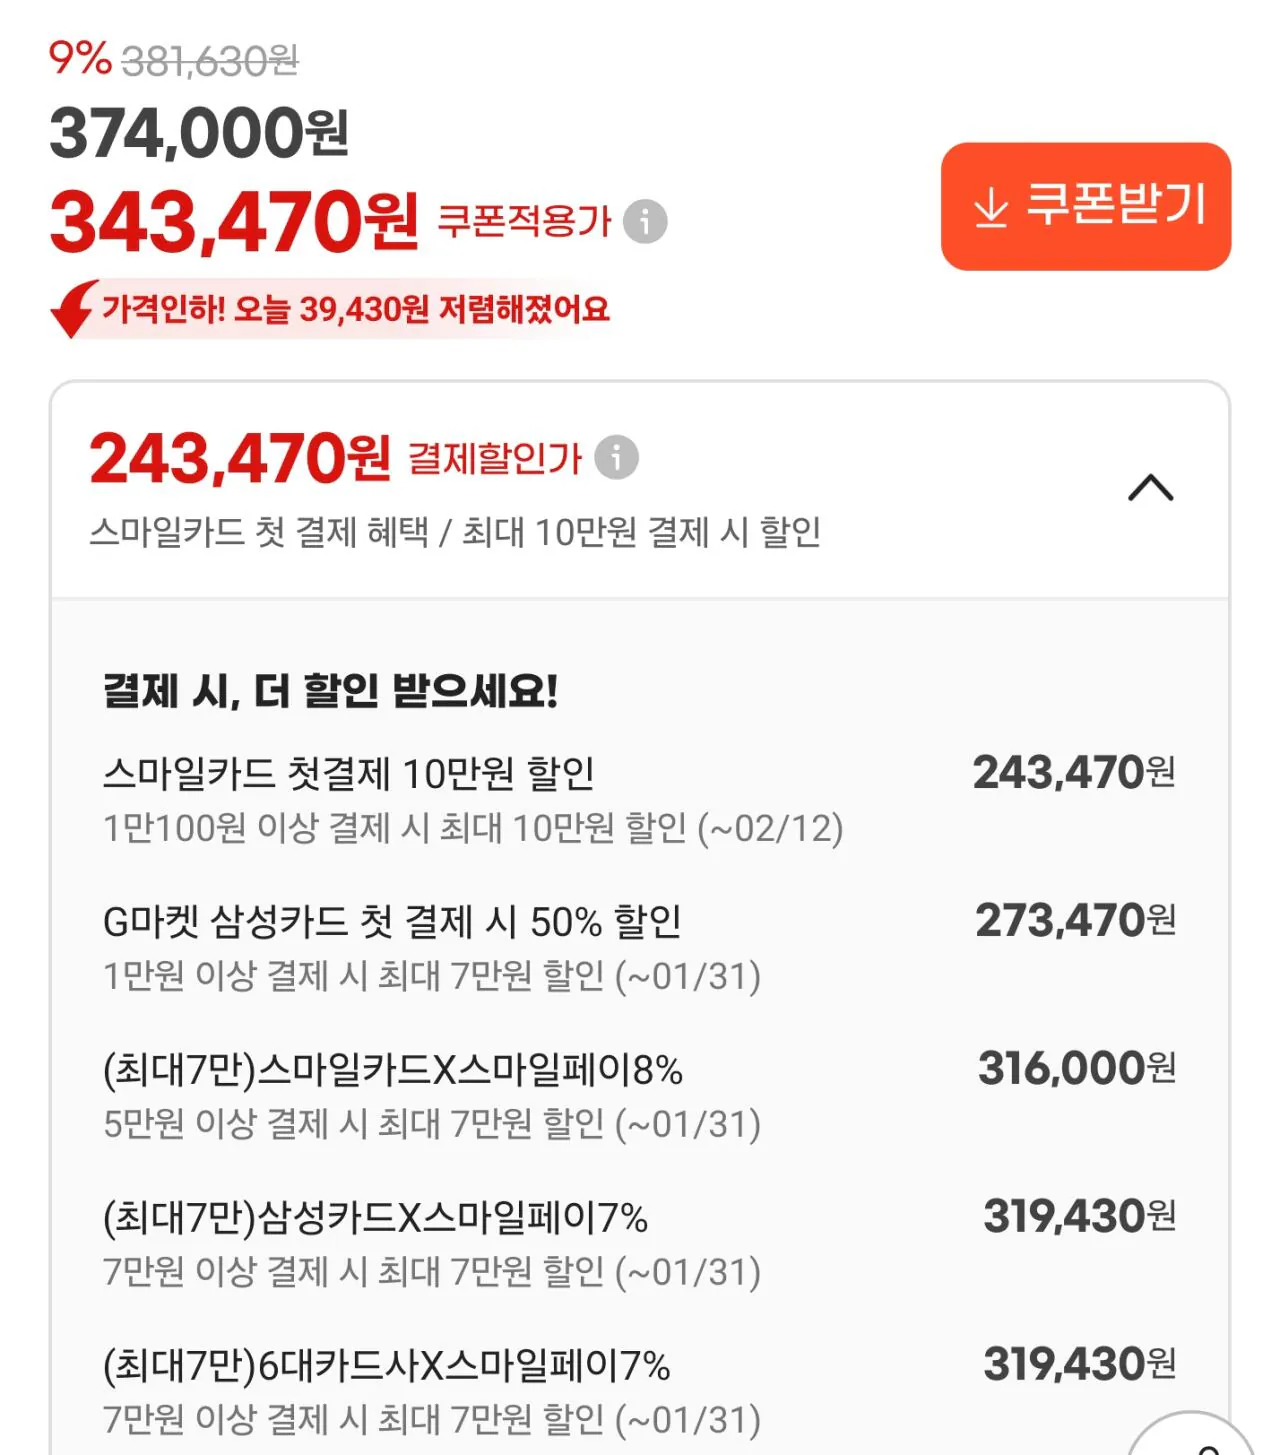Choose the 6대카드사X스마일페이7% discount row
The height and width of the screenshot is (1455, 1280).
(387, 1366)
